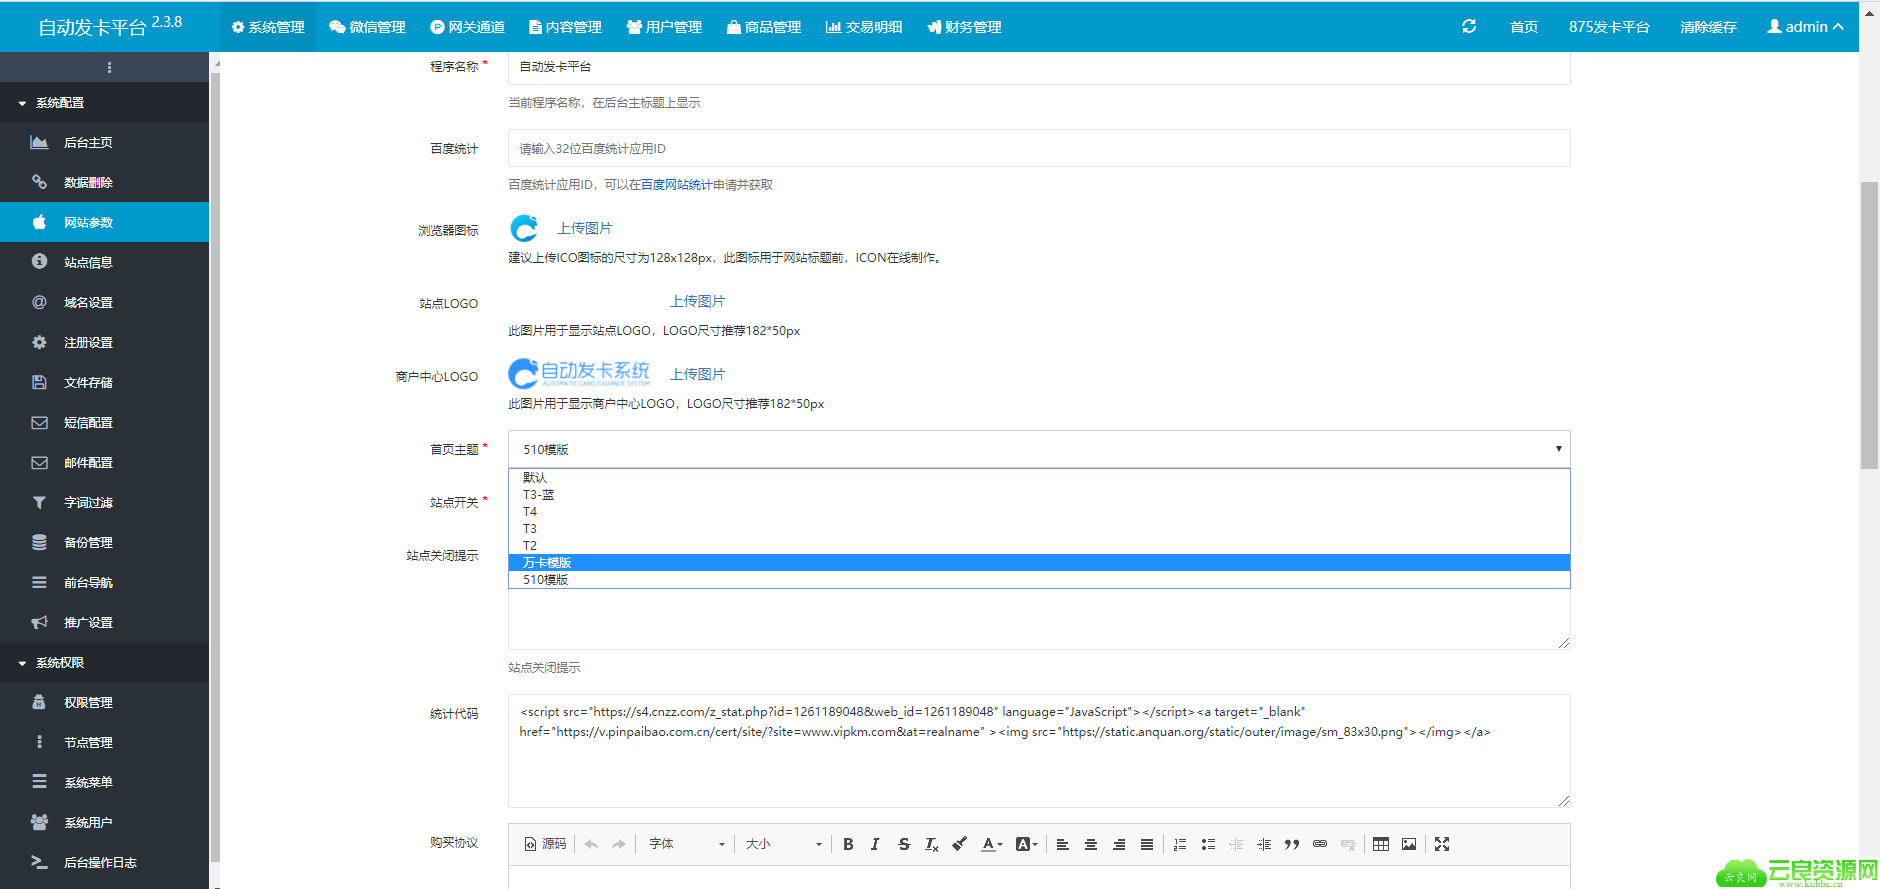Align text right in the editor

pyautogui.click(x=1119, y=844)
